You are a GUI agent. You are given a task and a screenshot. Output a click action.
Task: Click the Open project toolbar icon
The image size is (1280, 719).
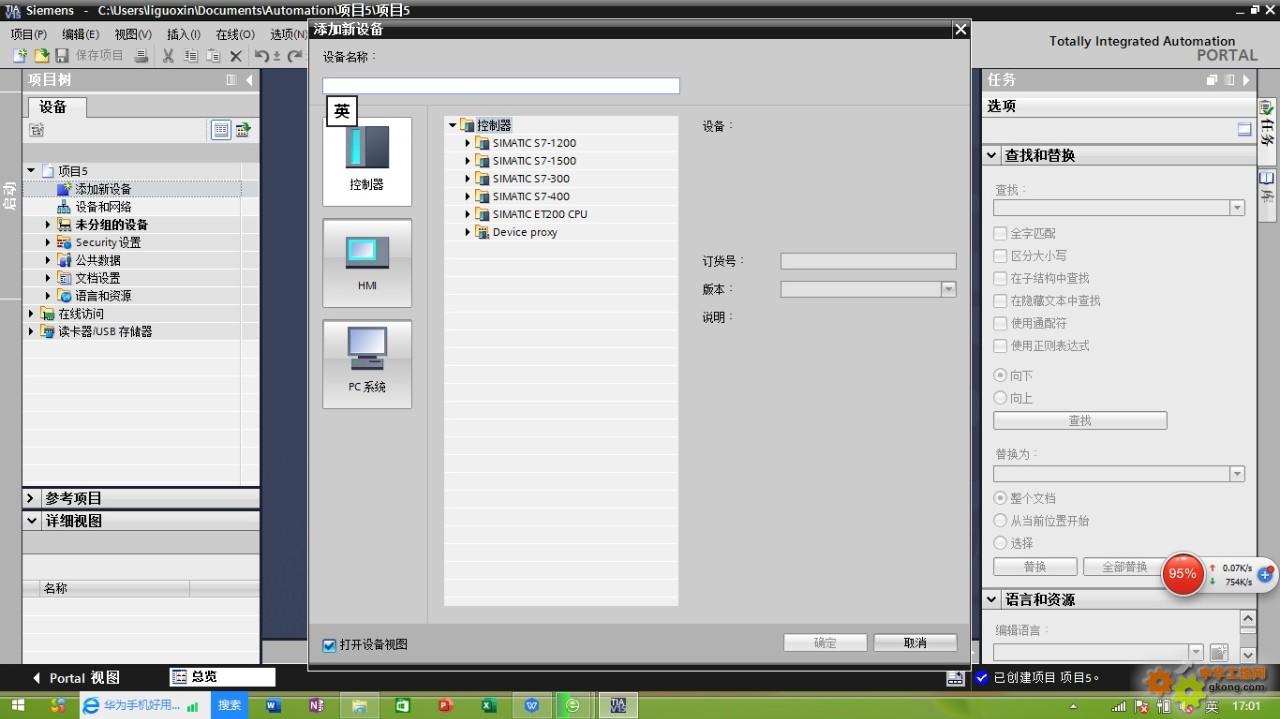coord(42,56)
